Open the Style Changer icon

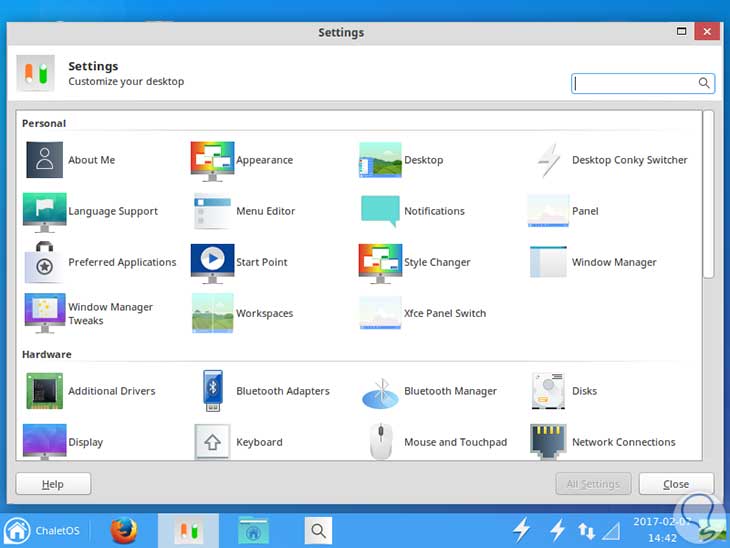(x=380, y=264)
